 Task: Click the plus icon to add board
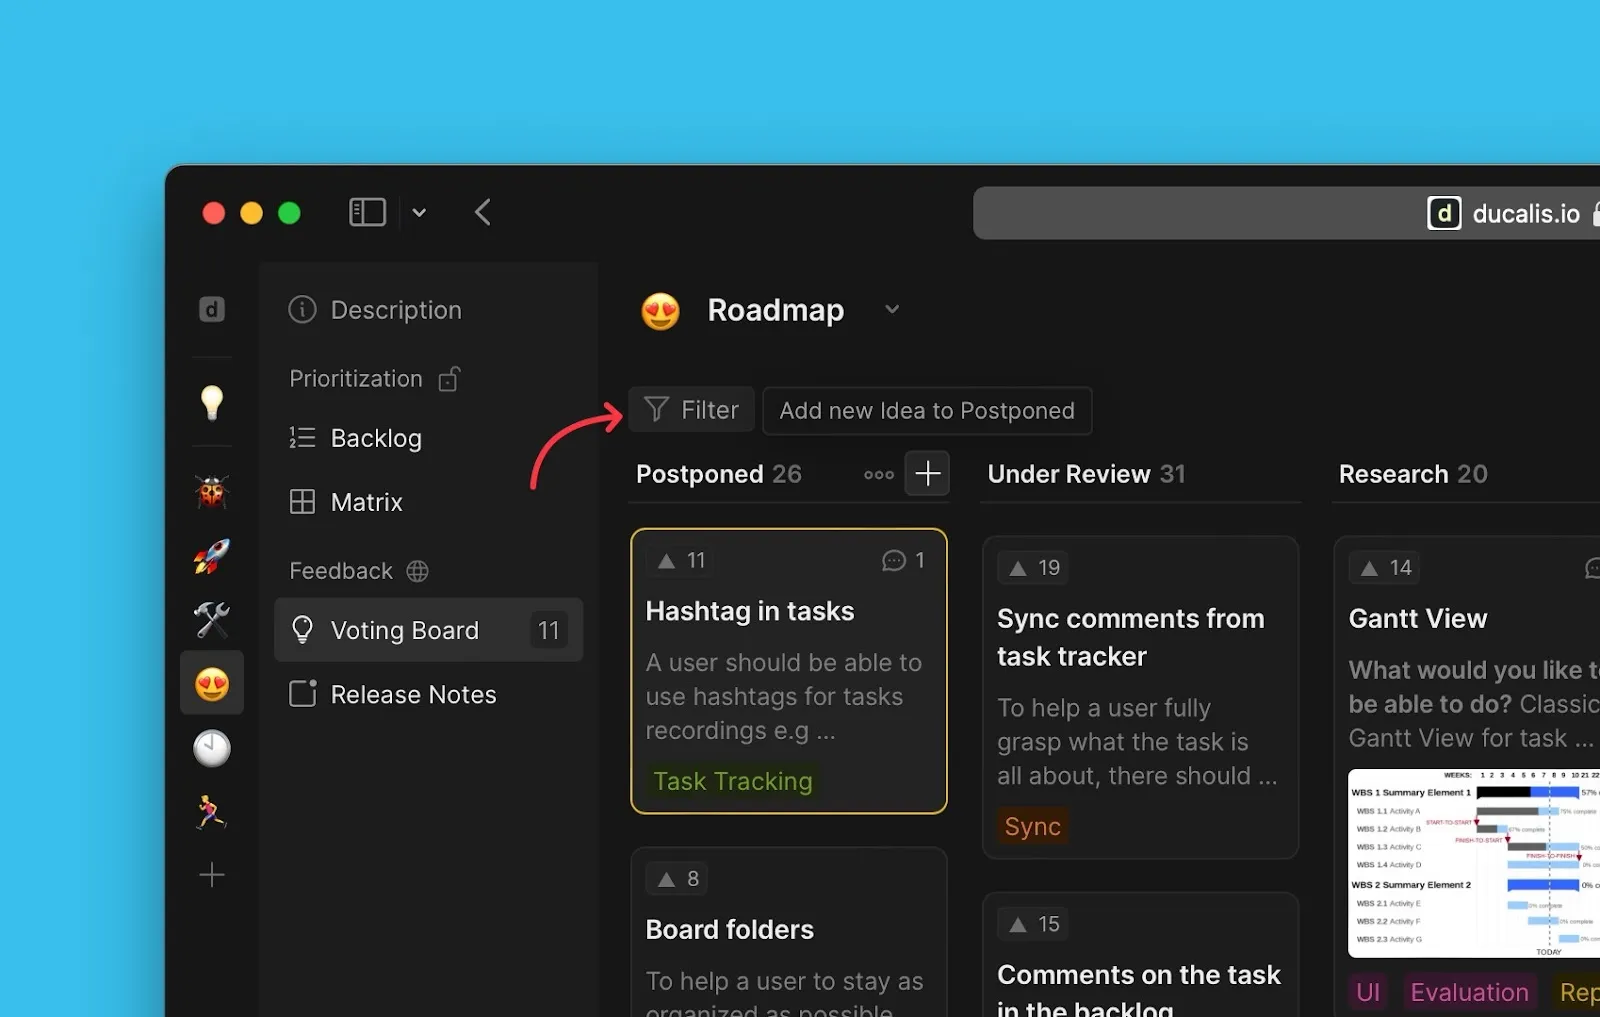[212, 876]
